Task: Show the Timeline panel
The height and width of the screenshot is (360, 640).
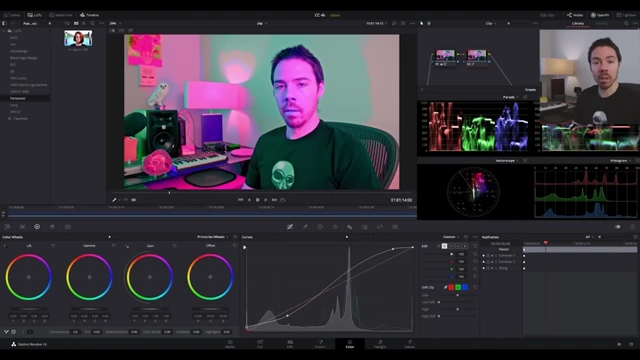Action: (x=89, y=15)
